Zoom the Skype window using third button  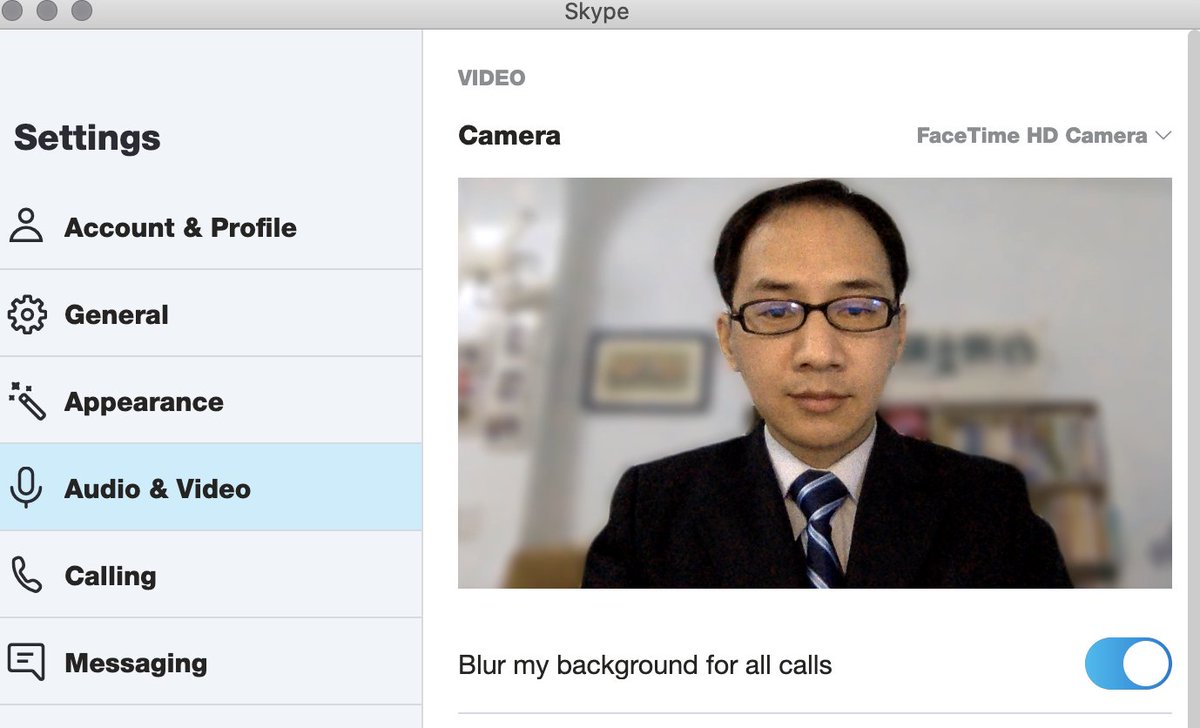click(82, 10)
